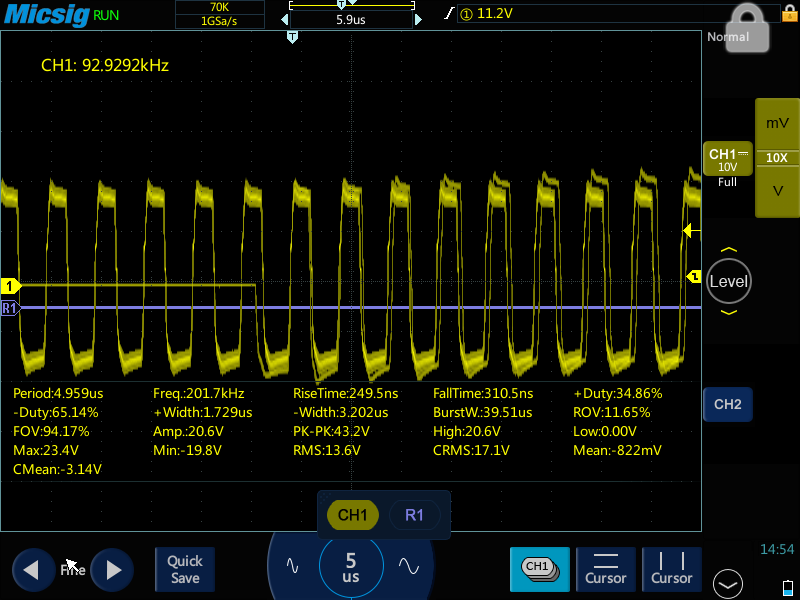Select the -Width:3.202us measurement
Screen dimensions: 800x600
click(340, 412)
